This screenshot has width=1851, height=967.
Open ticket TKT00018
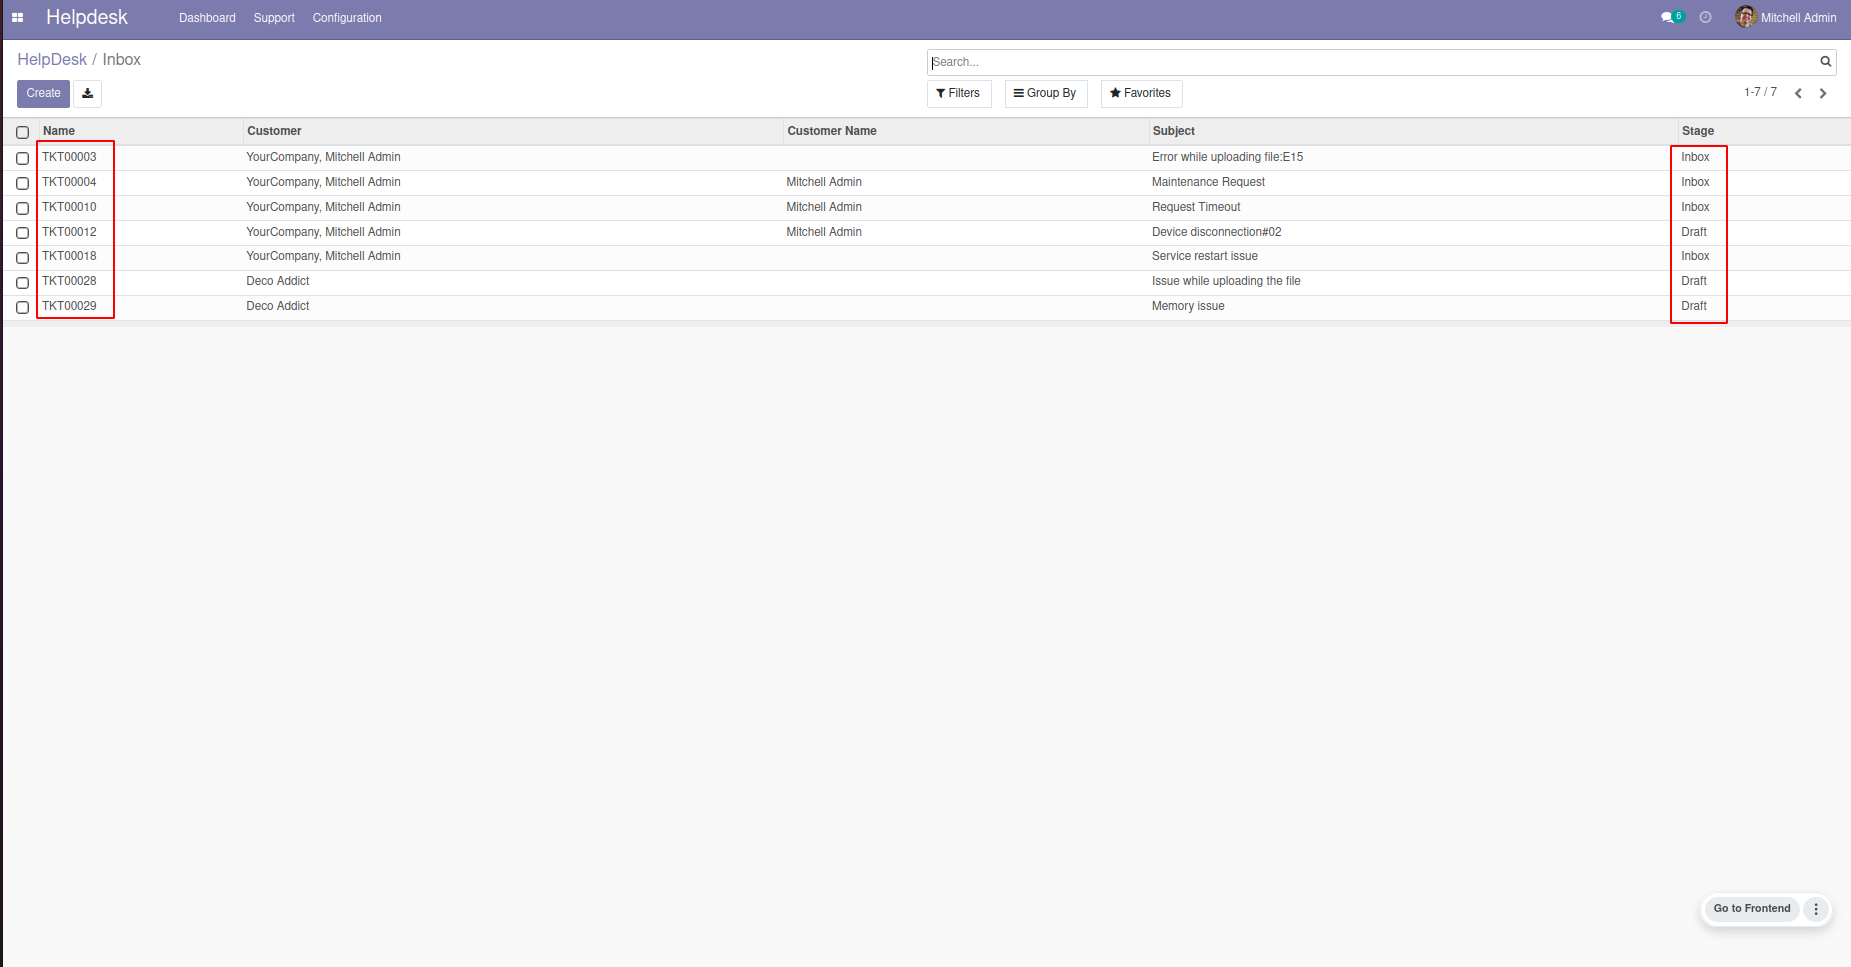69,256
